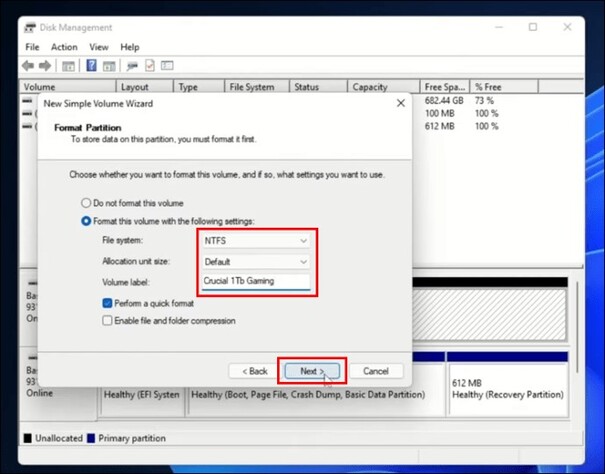Expand the Allocation unit size dropdown
The height and width of the screenshot is (474, 605).
[256, 261]
